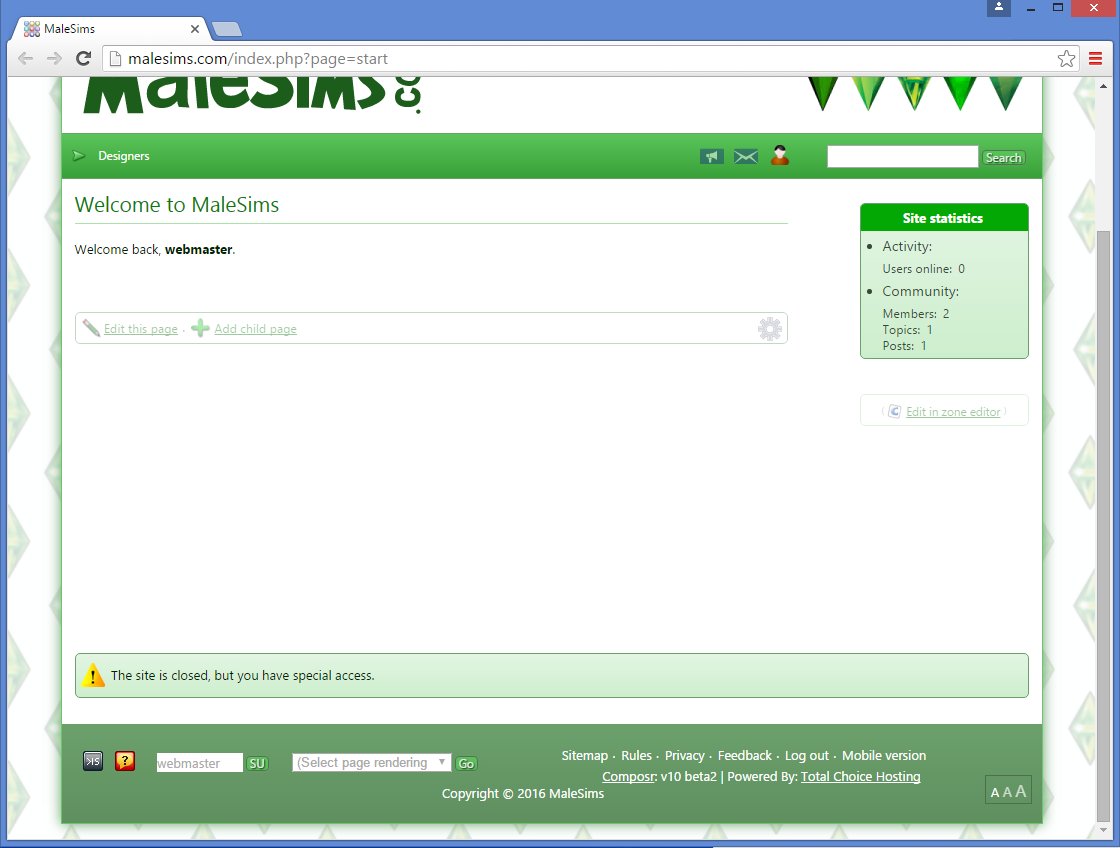Open a new browser tab
This screenshot has height=848, width=1120.
click(x=227, y=29)
